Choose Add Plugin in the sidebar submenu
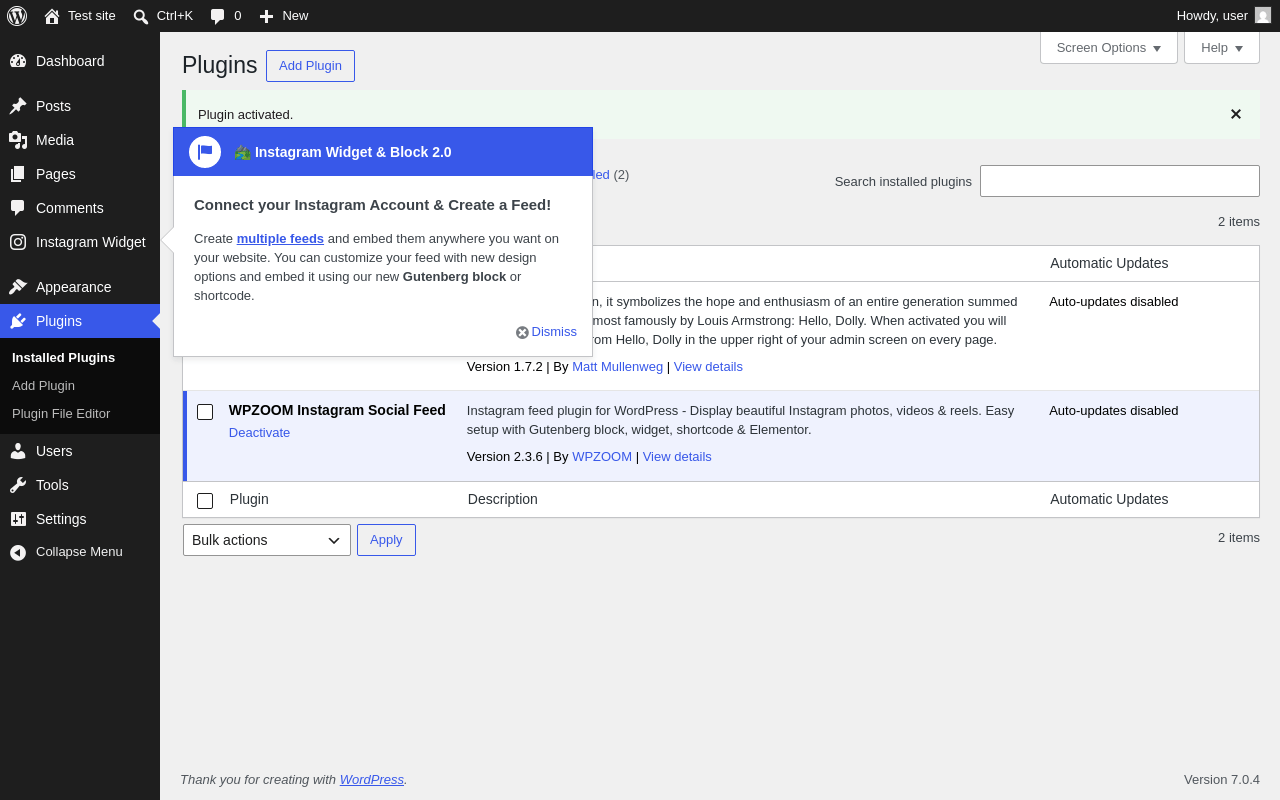This screenshot has width=1280, height=800. [43, 385]
